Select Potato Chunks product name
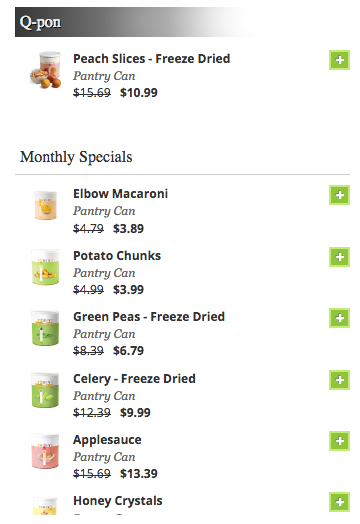The width and height of the screenshot is (360, 524). 117,256
